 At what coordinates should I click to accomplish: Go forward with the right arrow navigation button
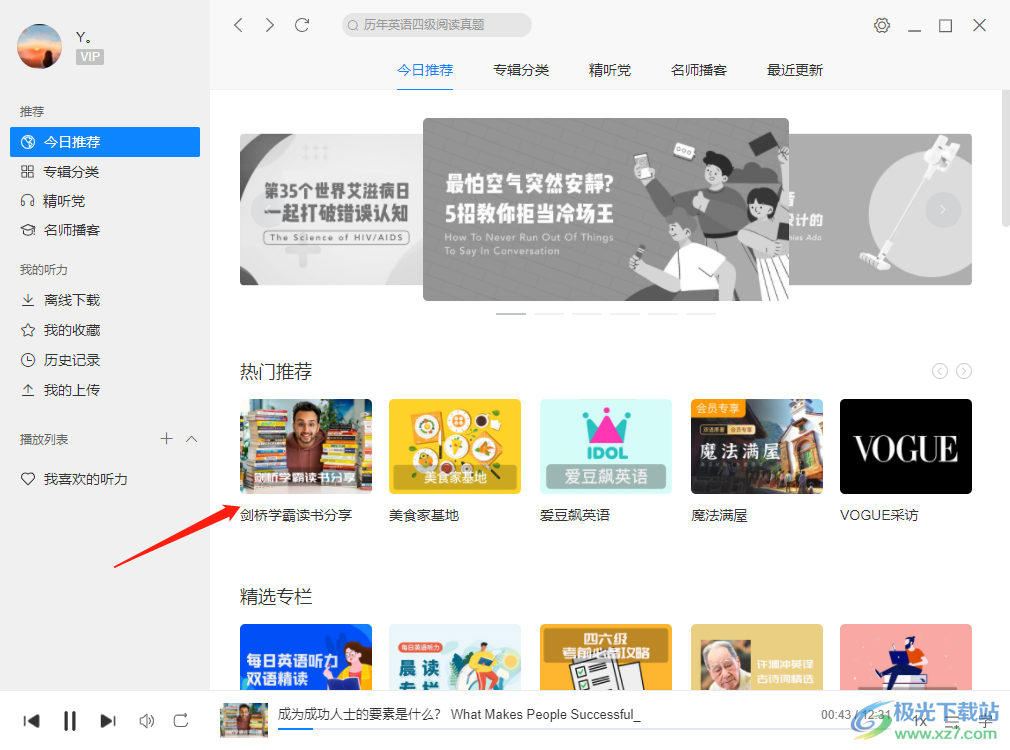pos(270,25)
